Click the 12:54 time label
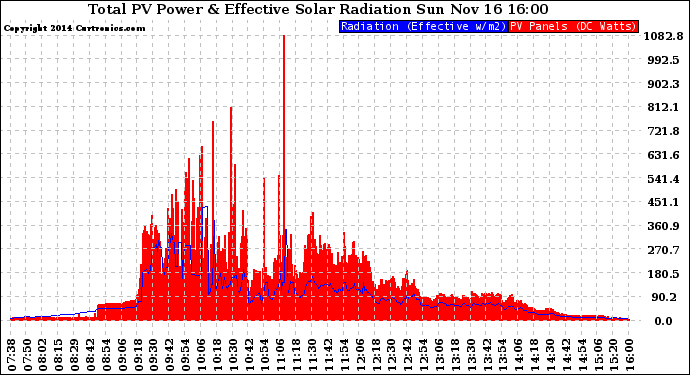 pyautogui.click(x=424, y=355)
